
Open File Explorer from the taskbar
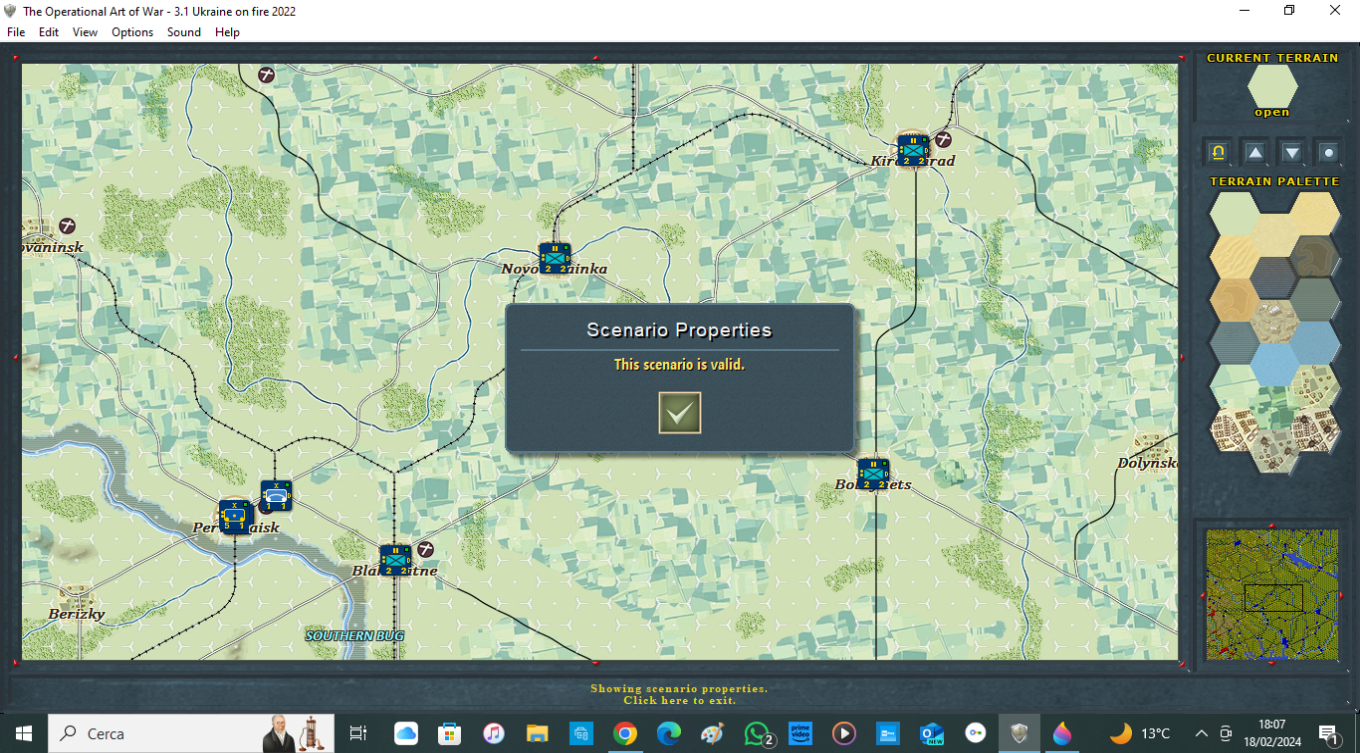[537, 734]
